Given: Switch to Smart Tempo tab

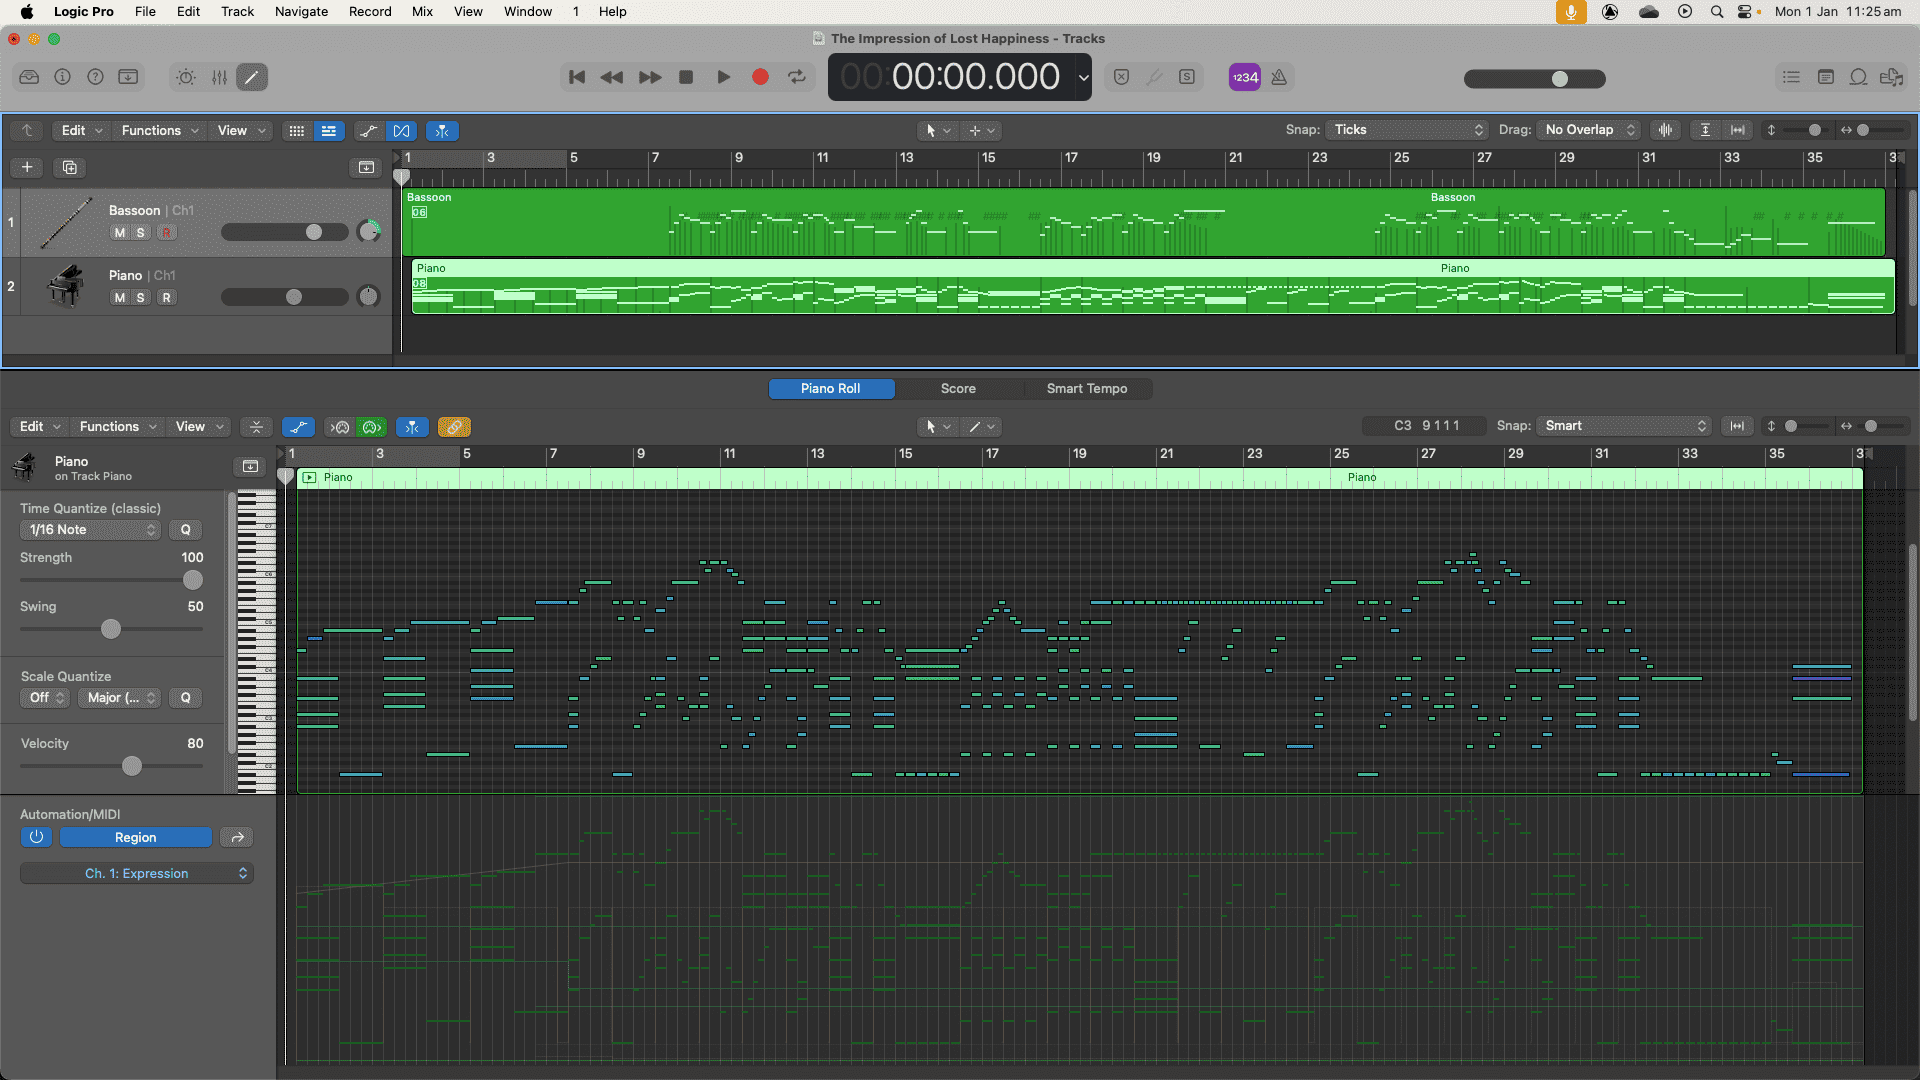Looking at the screenshot, I should pos(1087,388).
